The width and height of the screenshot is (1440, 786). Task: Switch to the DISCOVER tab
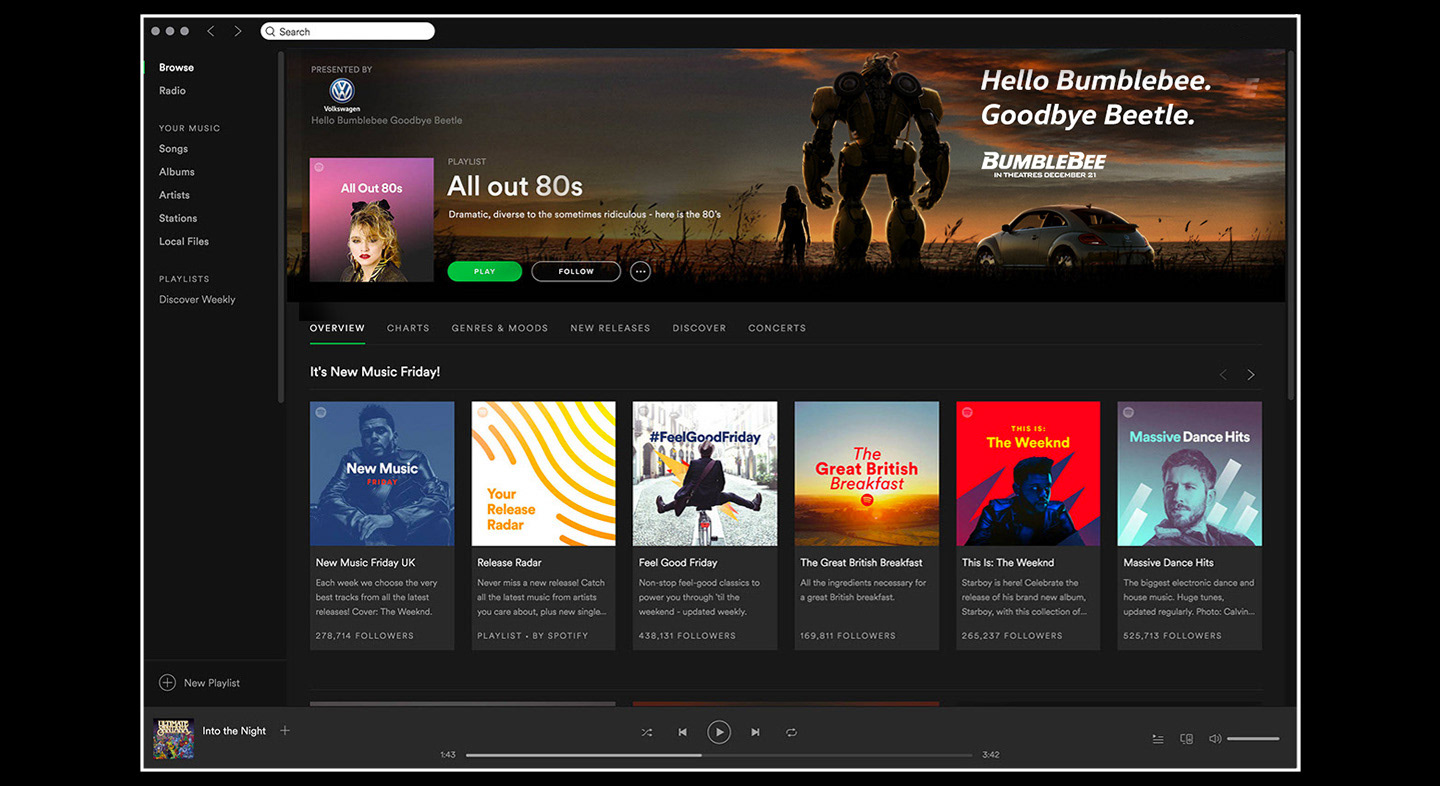(699, 328)
